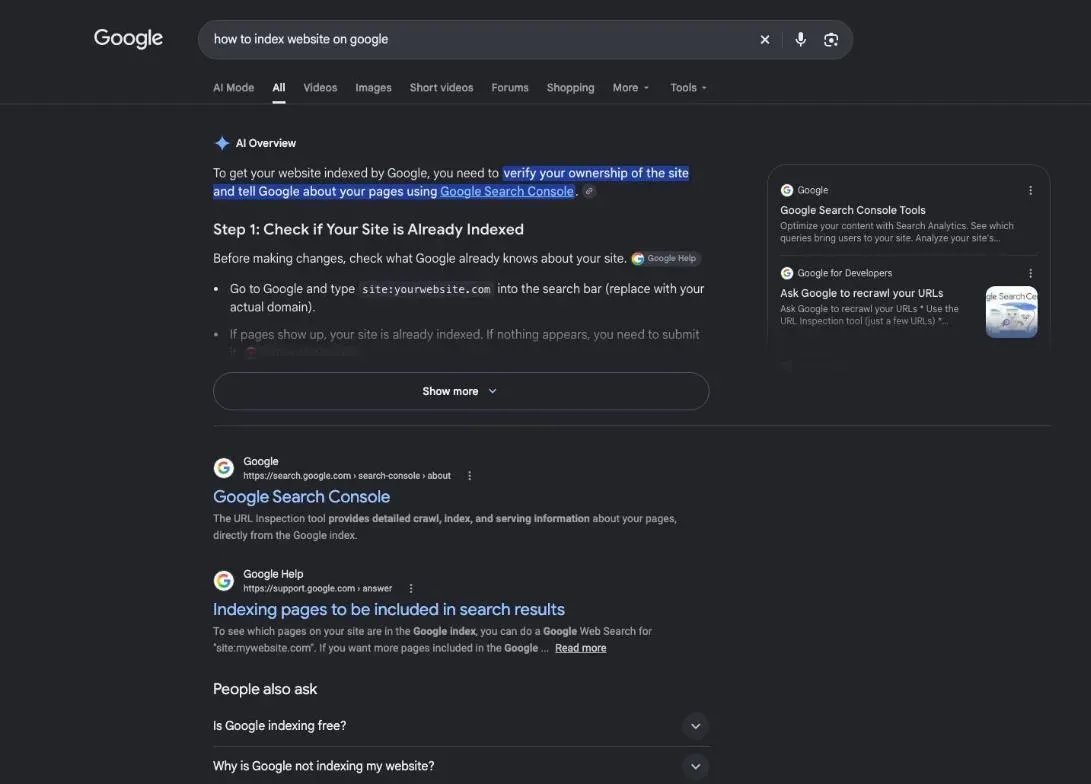Screen dimensions: 1091x784
Task: Open 'Google Search Console Tools' sidebar title
Action: point(853,210)
